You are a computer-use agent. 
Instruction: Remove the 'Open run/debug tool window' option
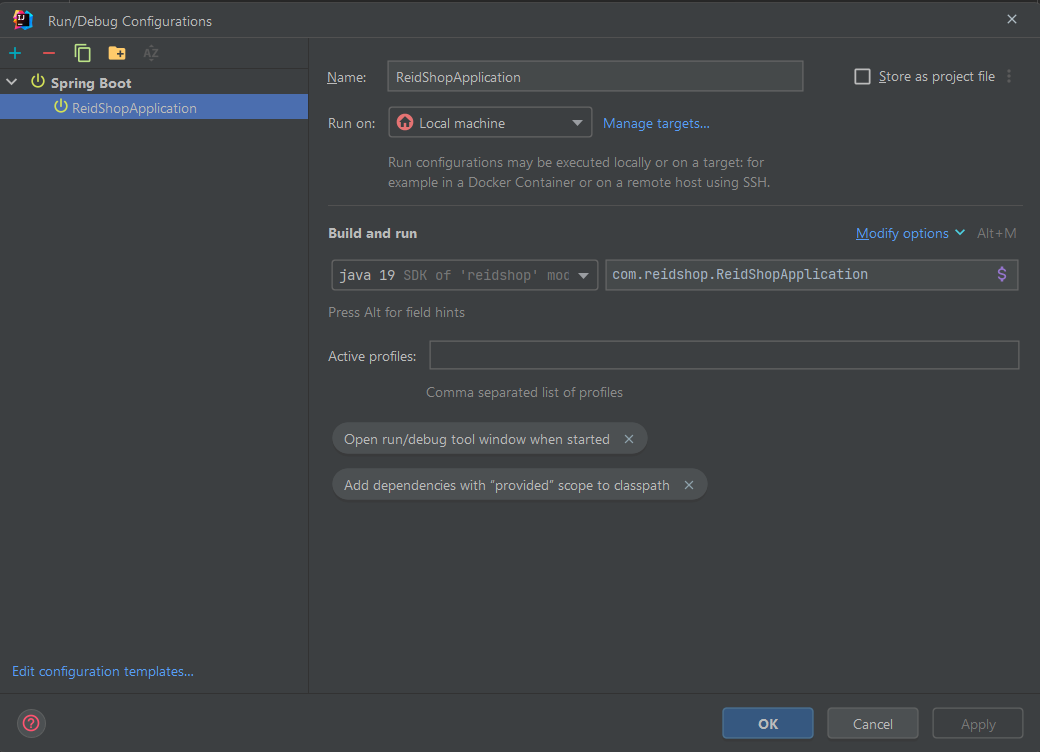coord(629,439)
